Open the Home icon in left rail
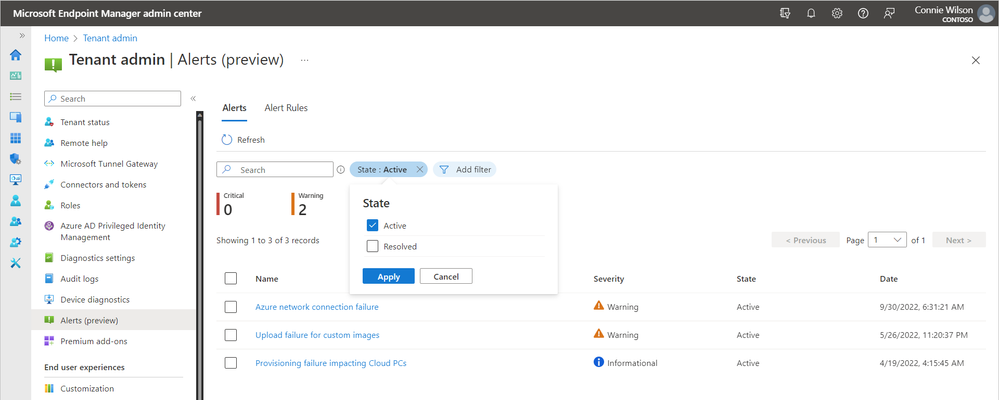This screenshot has height=400, width=999. 16,55
